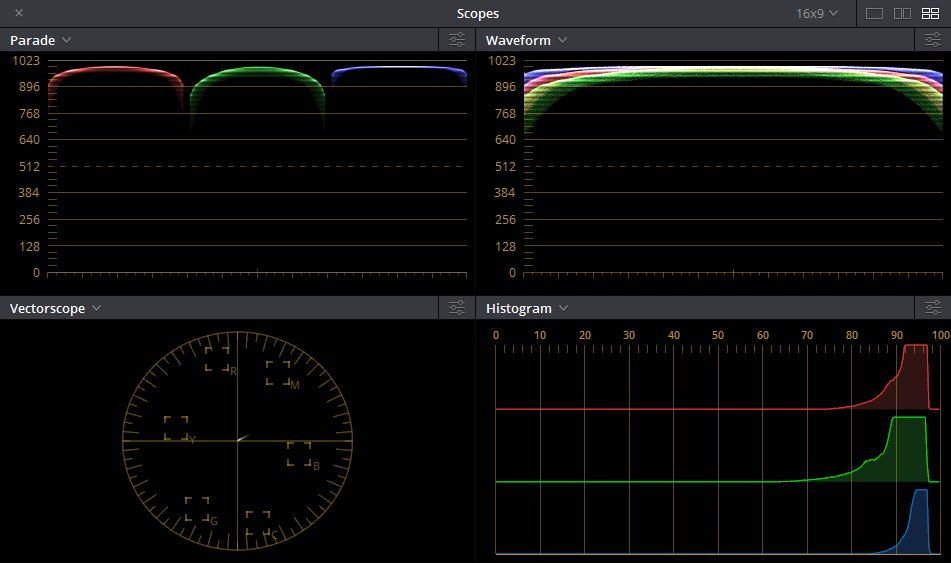The width and height of the screenshot is (951, 563).
Task: Switch to two-scope layout
Action: [x=902, y=13]
